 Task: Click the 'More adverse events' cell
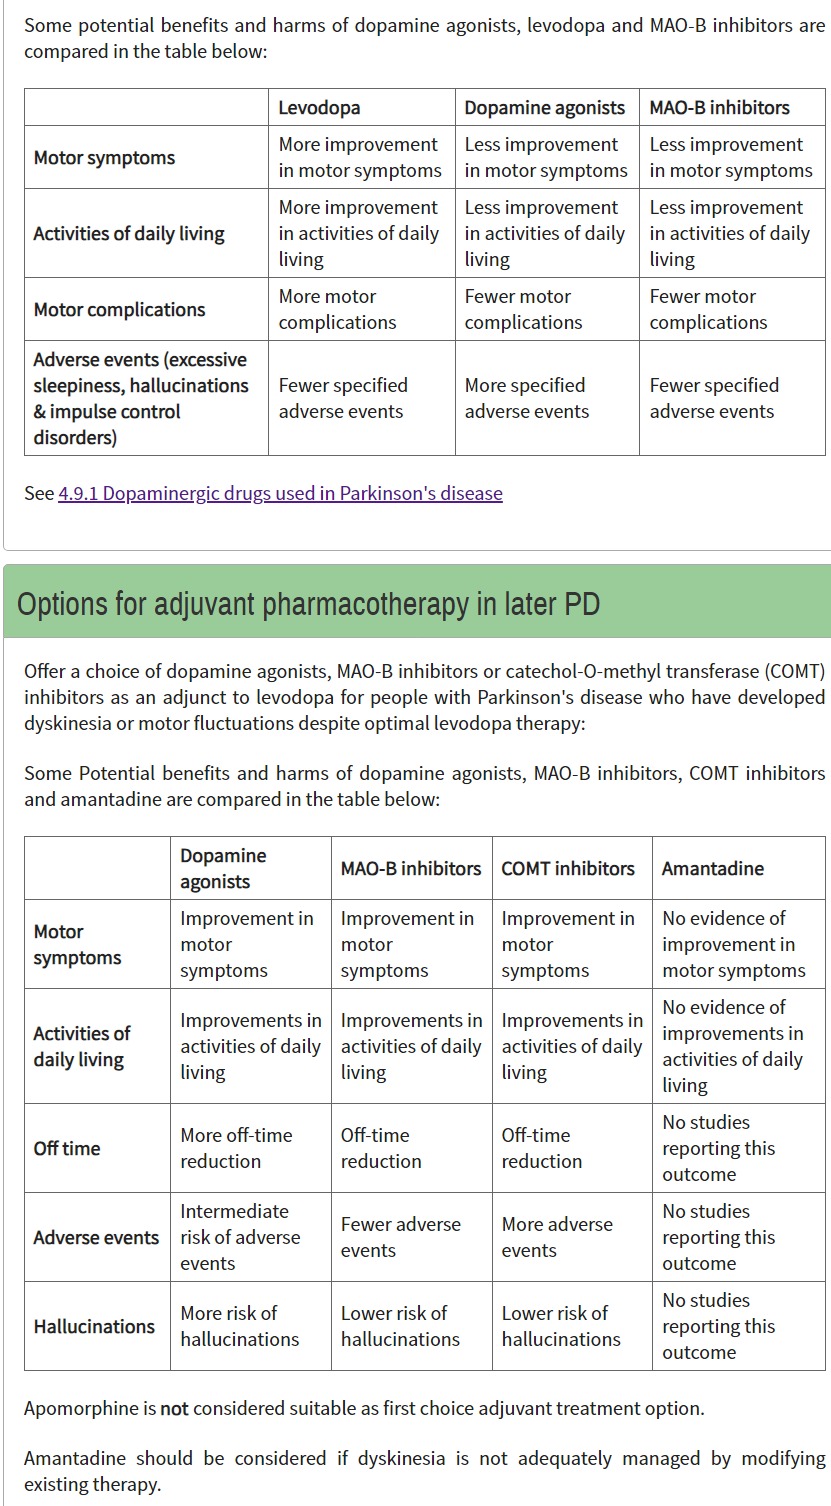[x=557, y=1237]
